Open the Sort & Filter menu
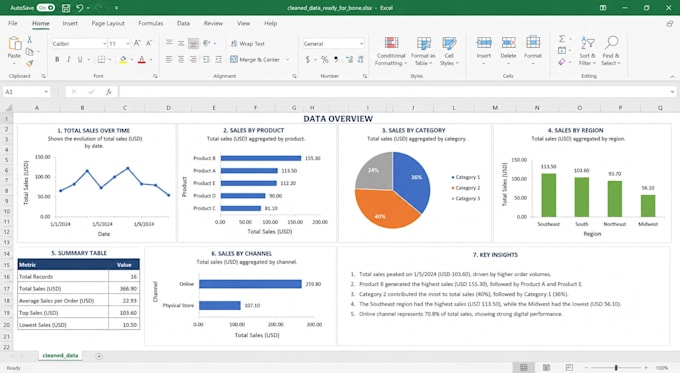Viewport: 680px width, 373px height. tap(587, 51)
